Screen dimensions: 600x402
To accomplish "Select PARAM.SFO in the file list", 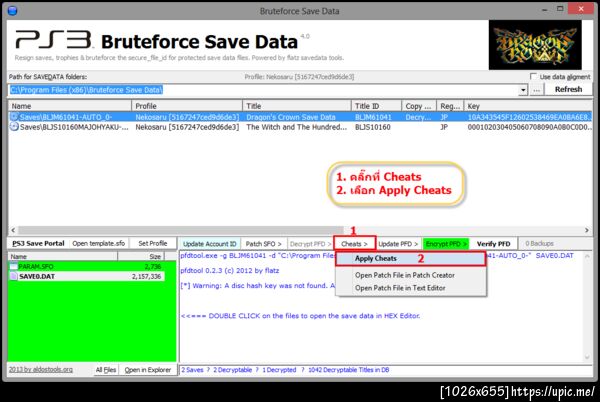I will [87, 267].
